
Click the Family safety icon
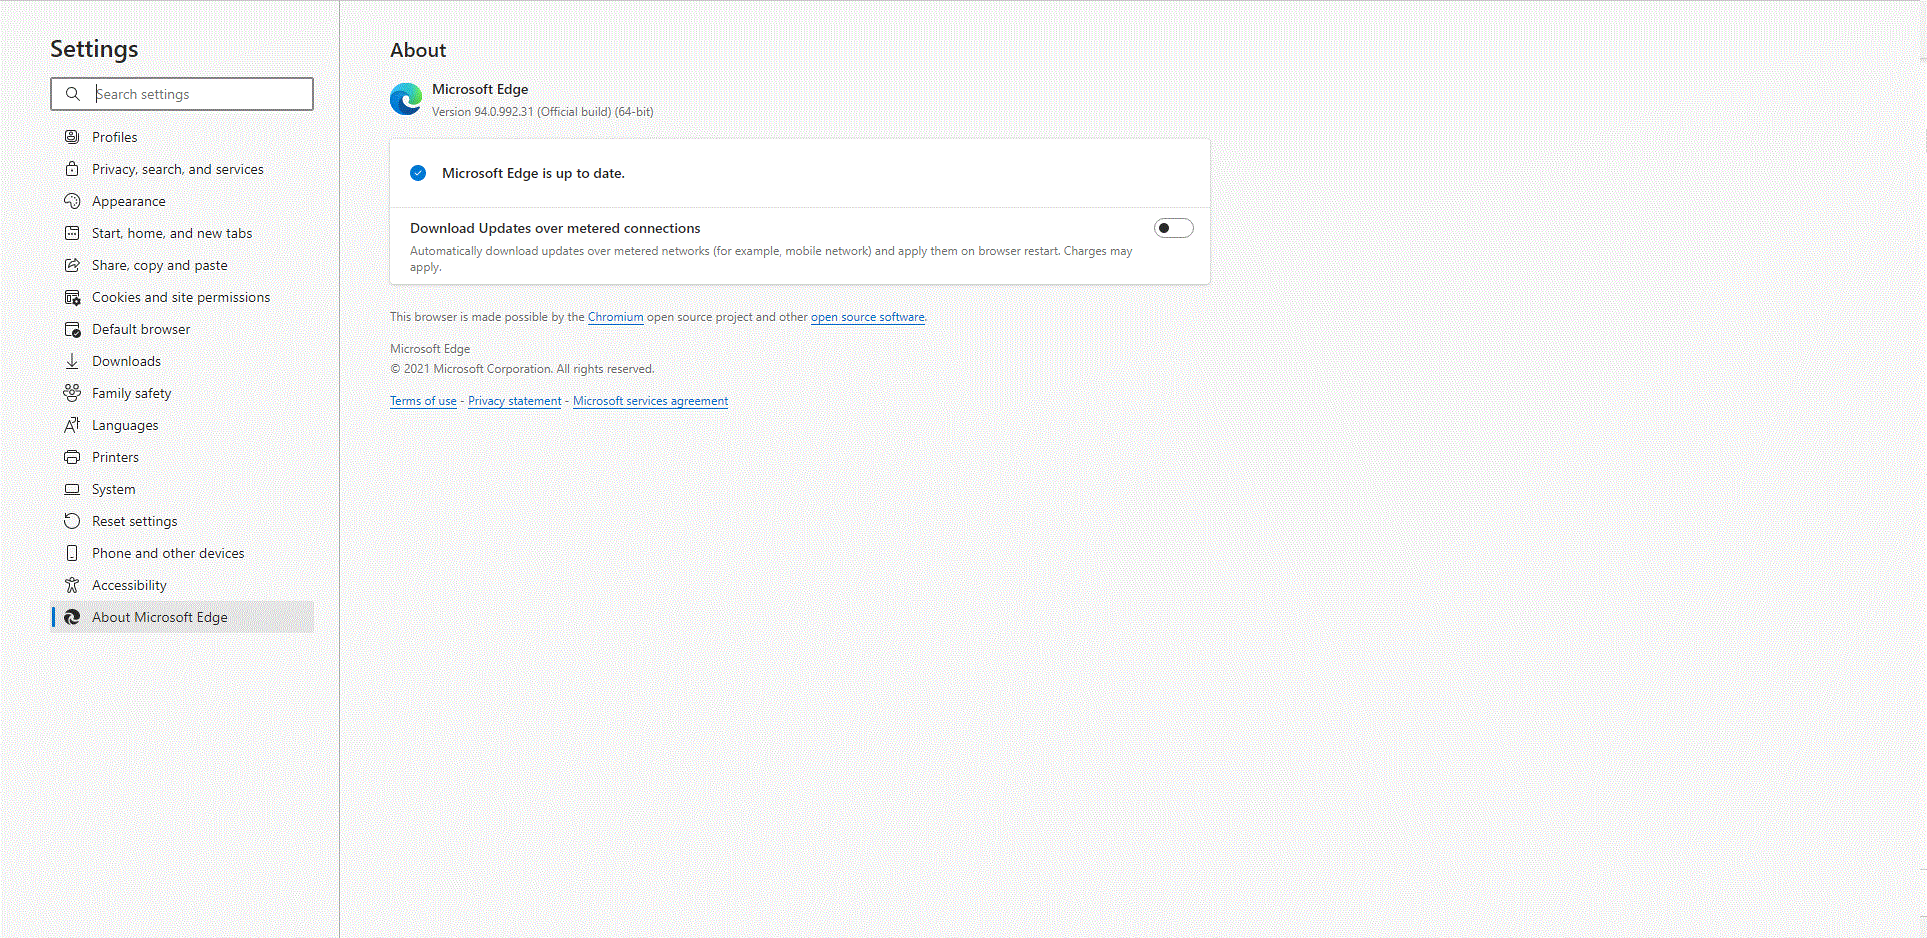(x=72, y=393)
